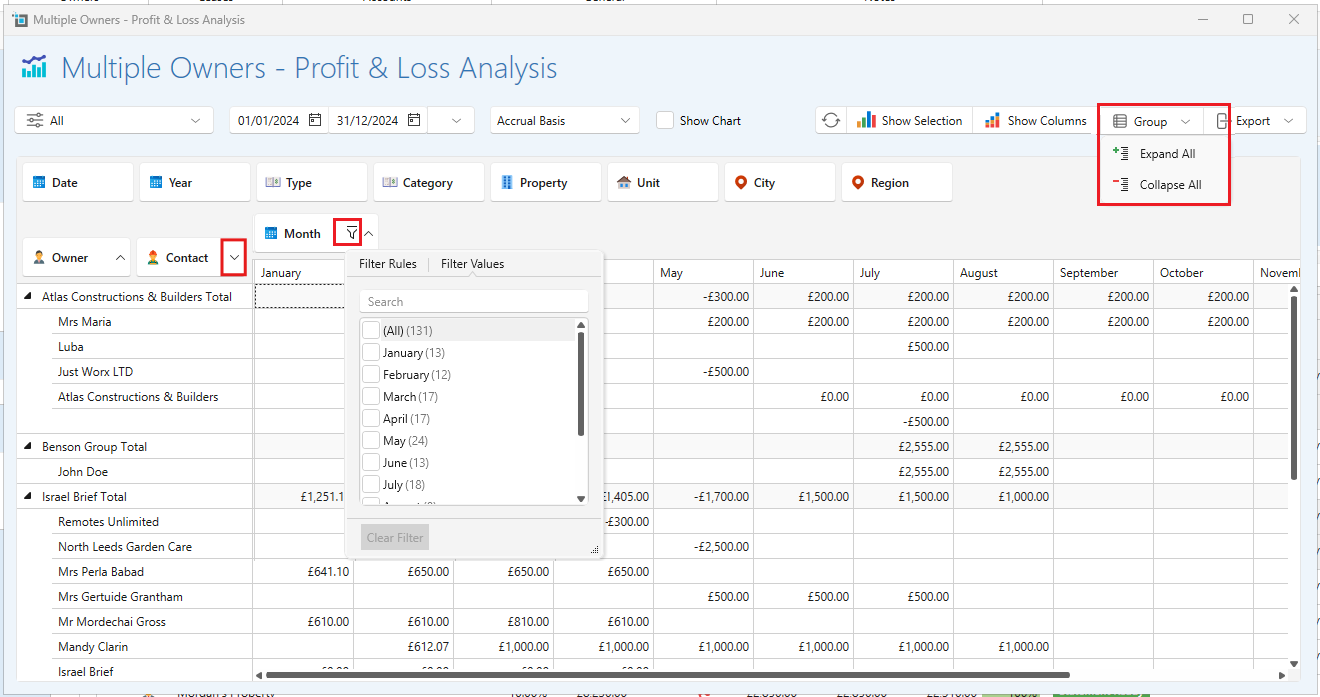The height and width of the screenshot is (697, 1320).
Task: Click the Property building icon
Action: [507, 183]
